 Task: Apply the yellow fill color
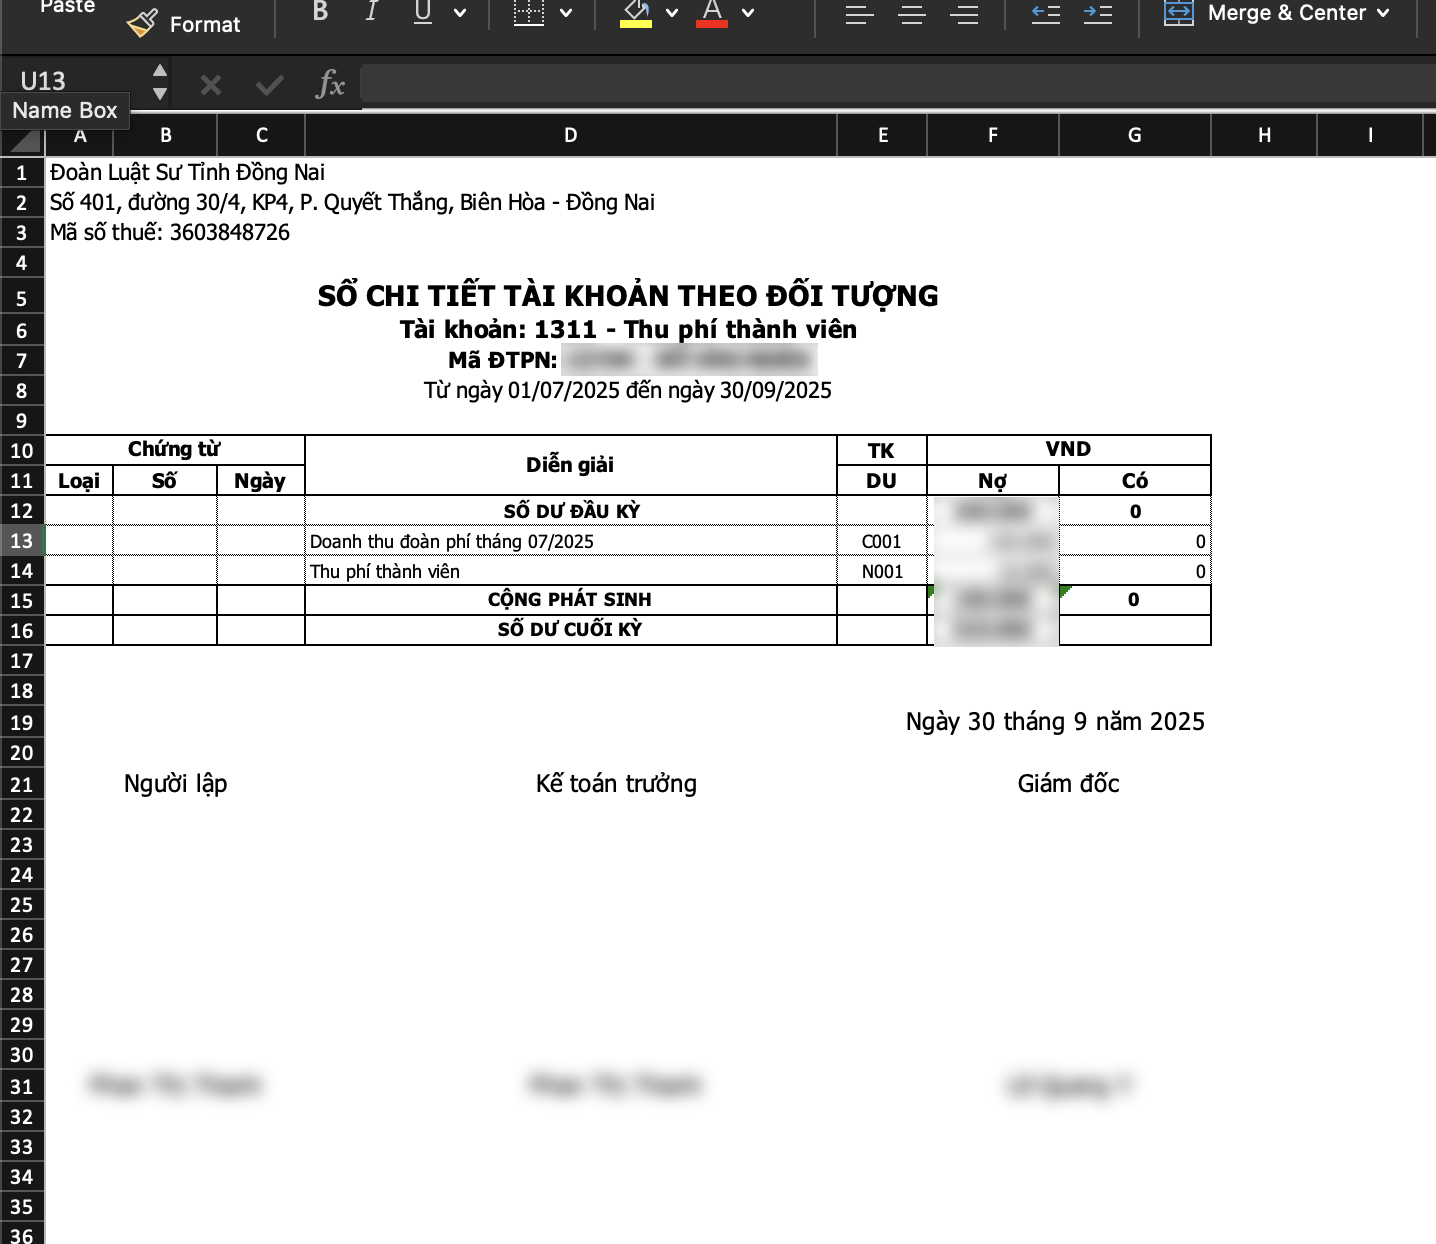[636, 13]
